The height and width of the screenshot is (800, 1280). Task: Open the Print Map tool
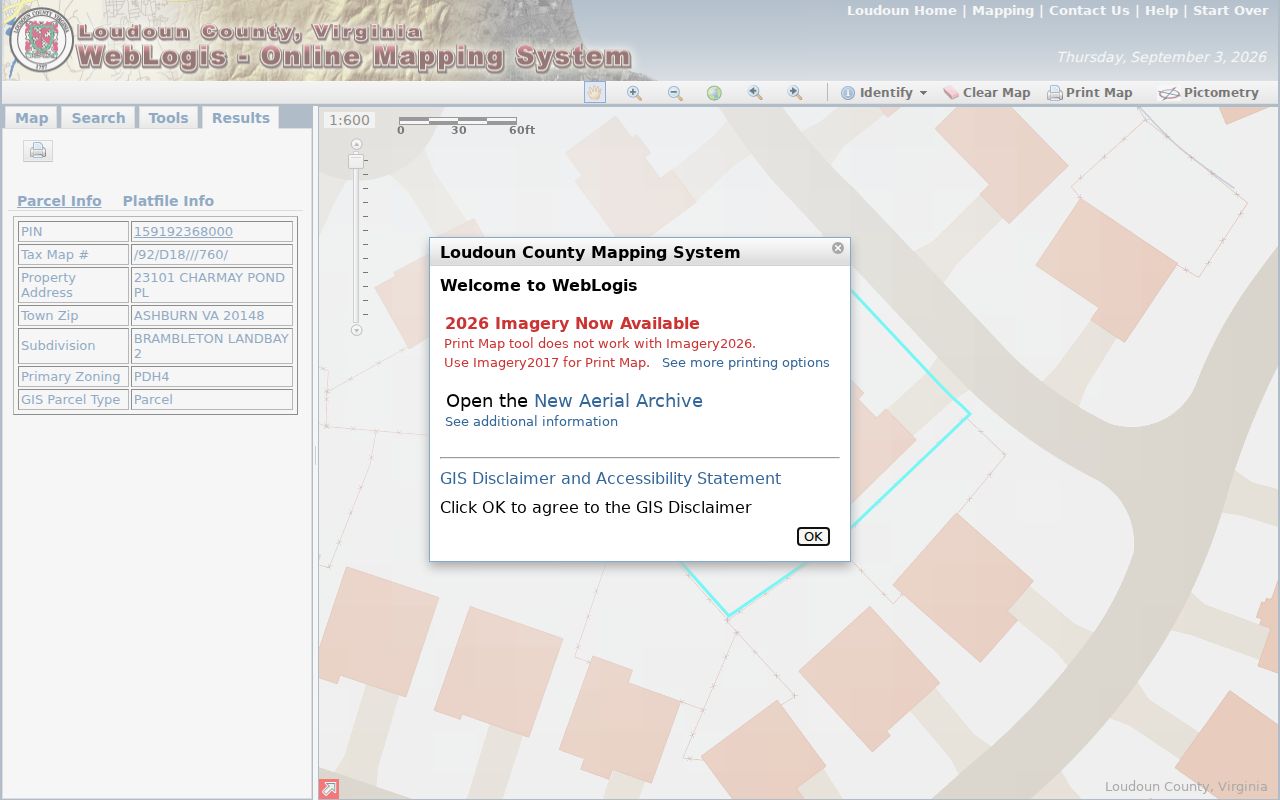pyautogui.click(x=1089, y=93)
